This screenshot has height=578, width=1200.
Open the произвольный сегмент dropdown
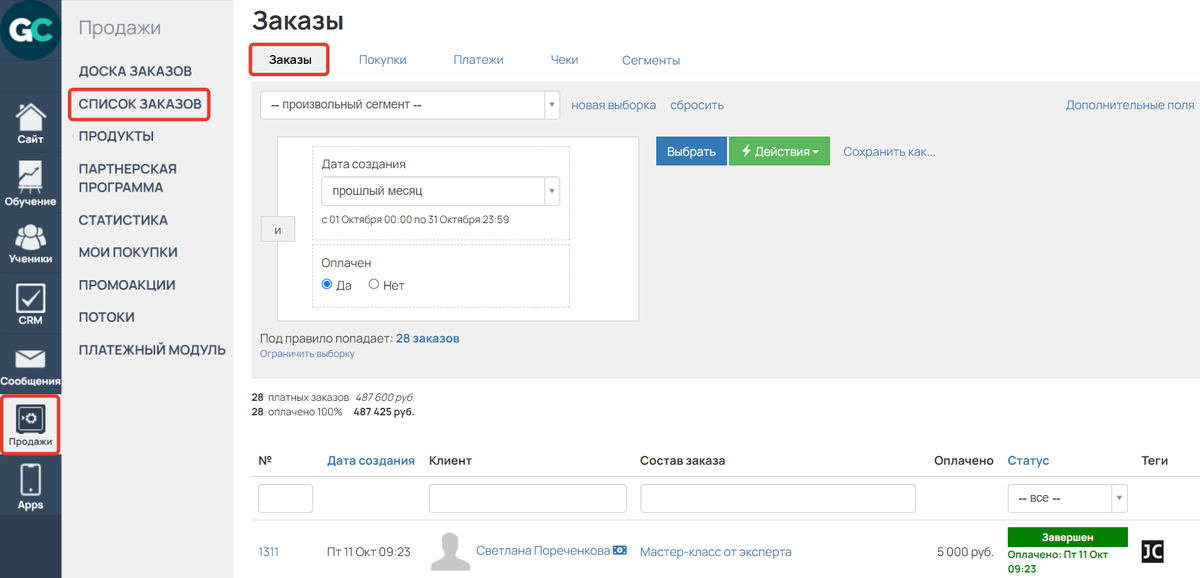tap(410, 104)
